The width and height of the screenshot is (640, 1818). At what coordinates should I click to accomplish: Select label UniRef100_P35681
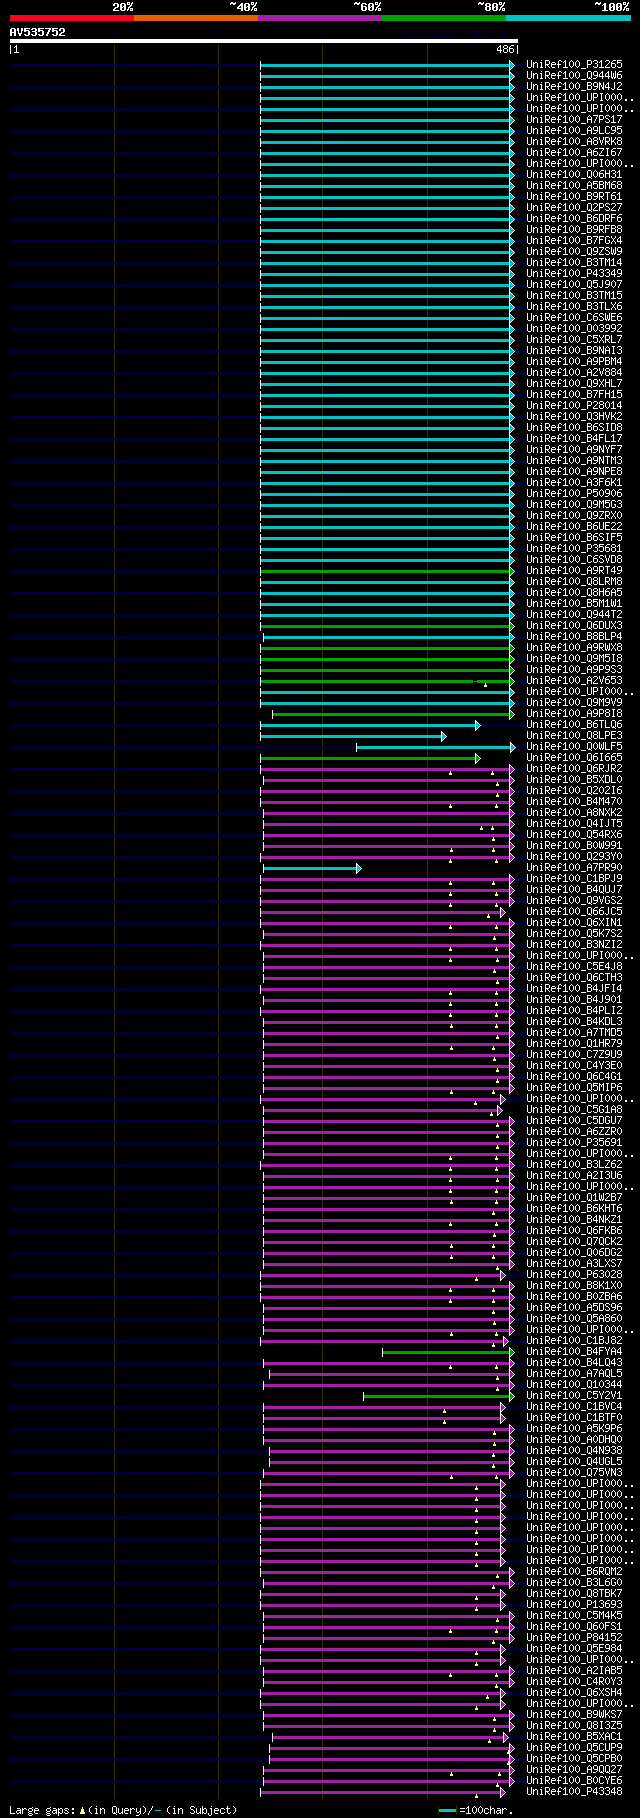[574, 549]
